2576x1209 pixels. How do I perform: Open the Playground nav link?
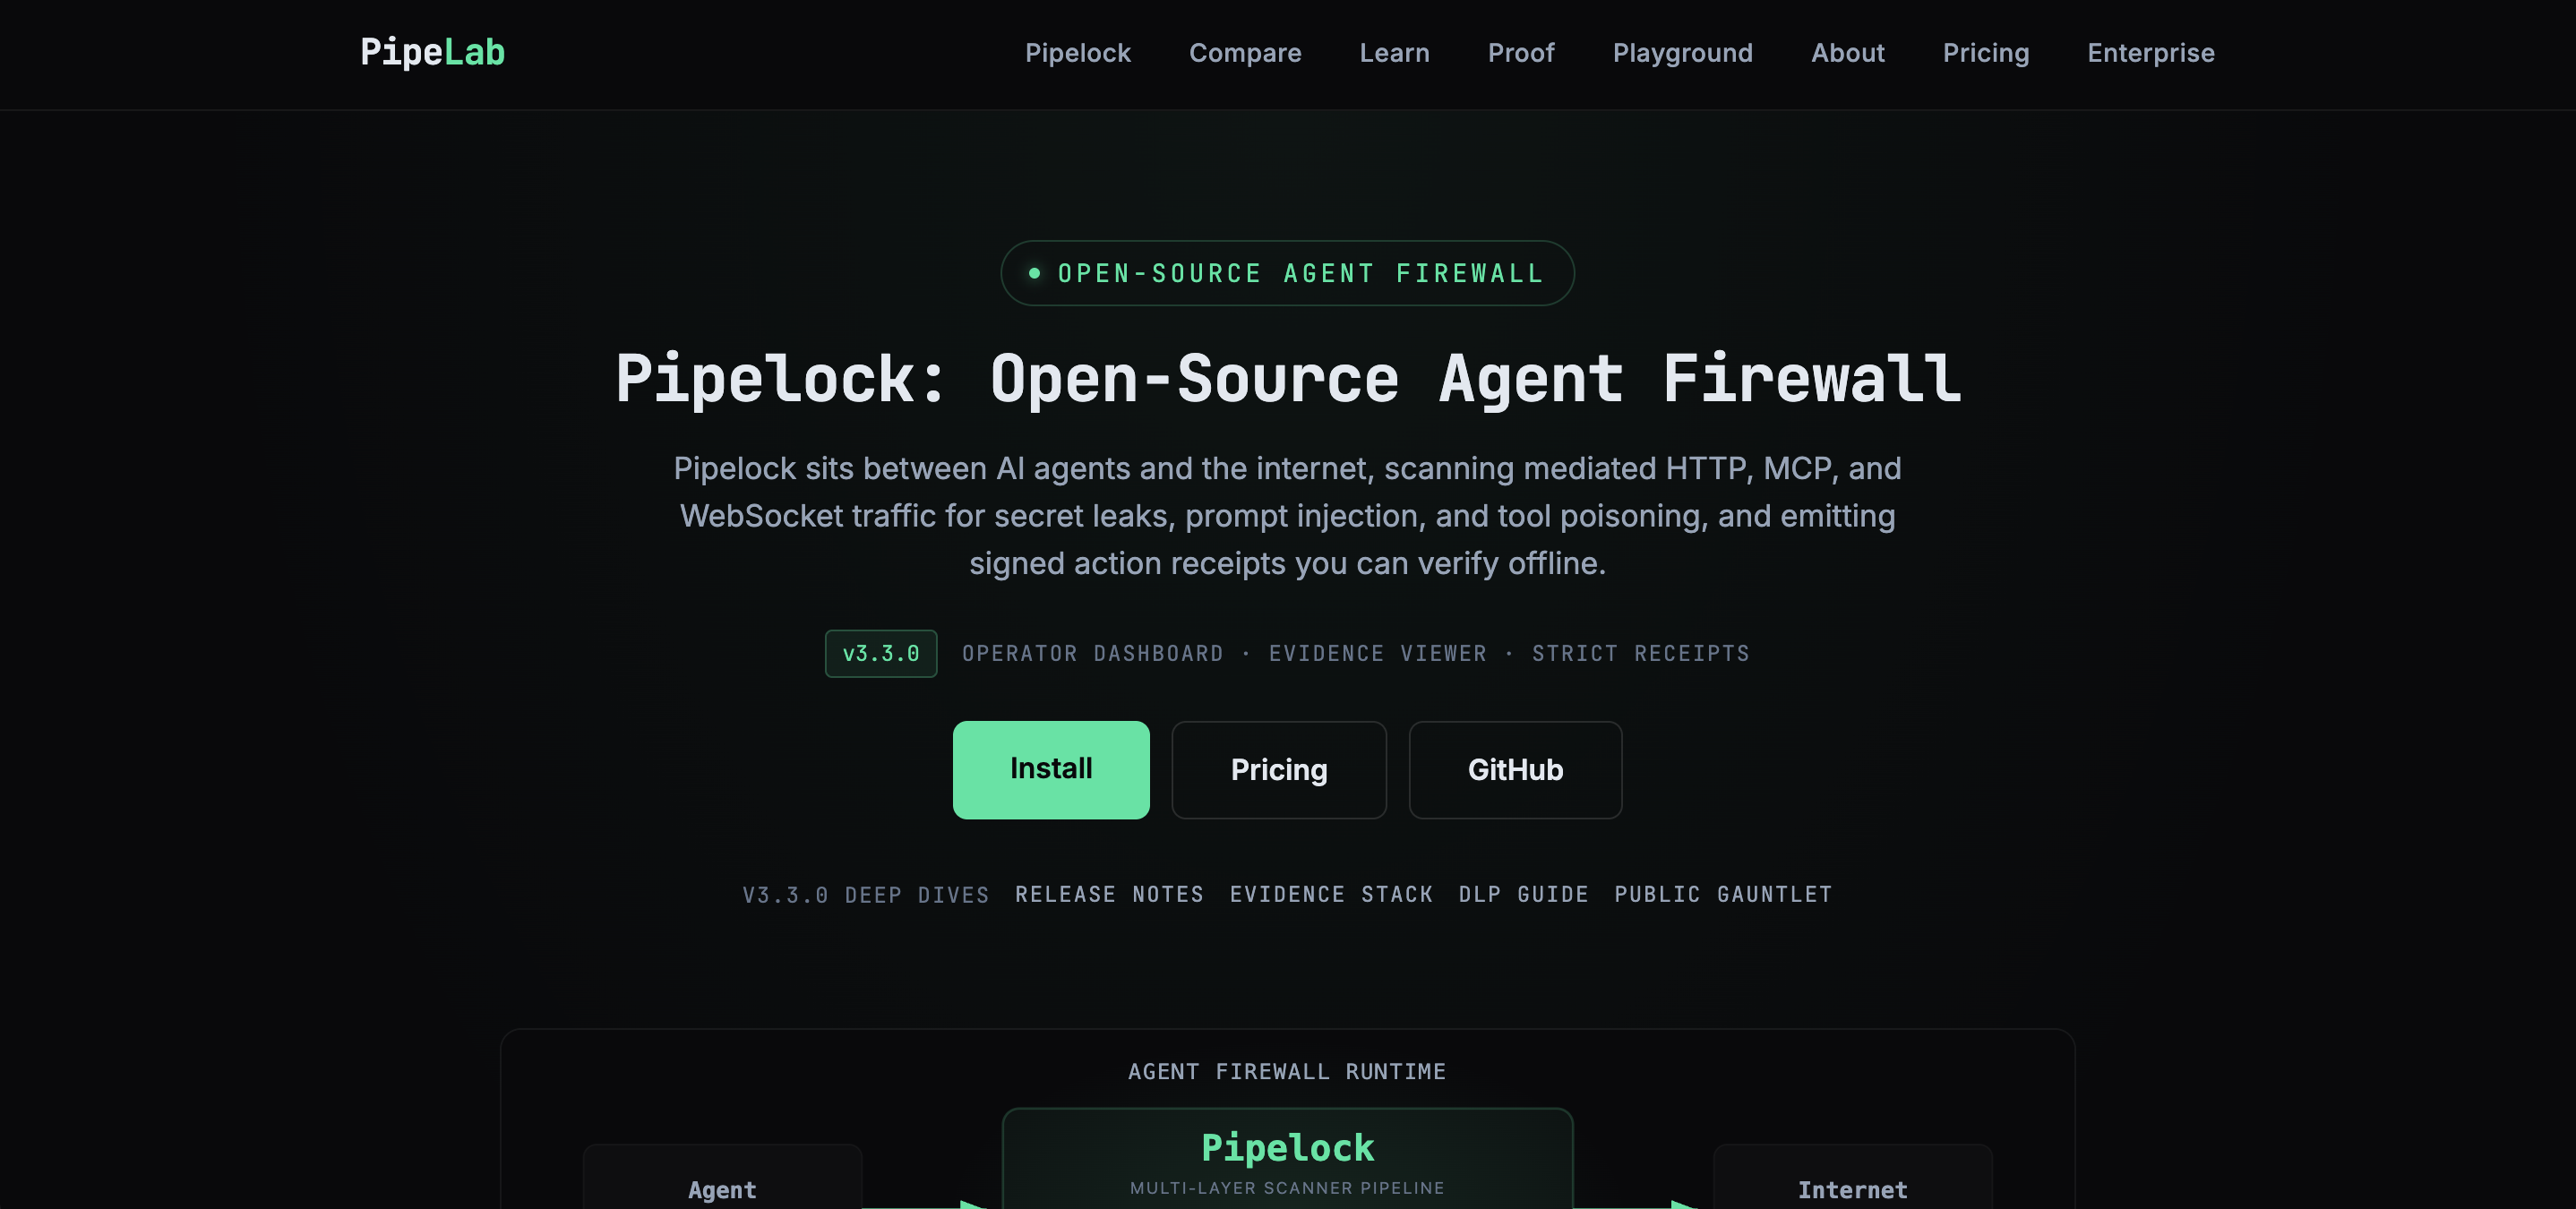[x=1682, y=53]
